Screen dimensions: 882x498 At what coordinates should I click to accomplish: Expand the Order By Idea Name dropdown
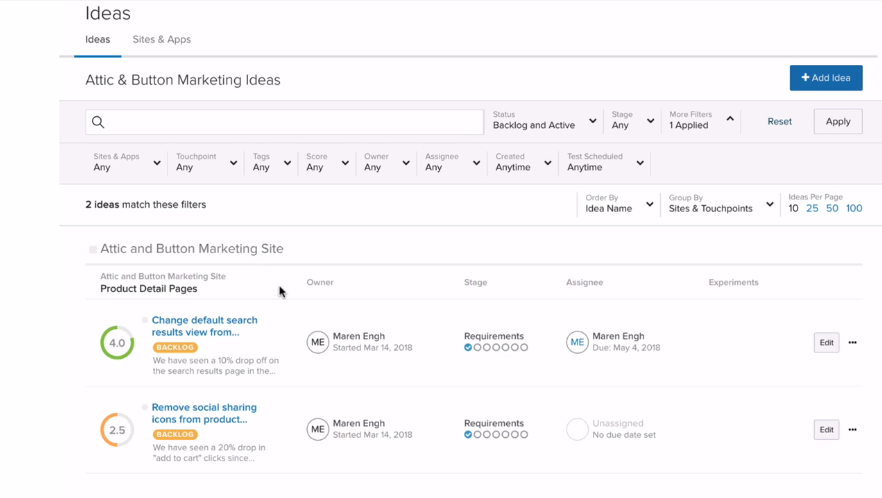point(618,204)
